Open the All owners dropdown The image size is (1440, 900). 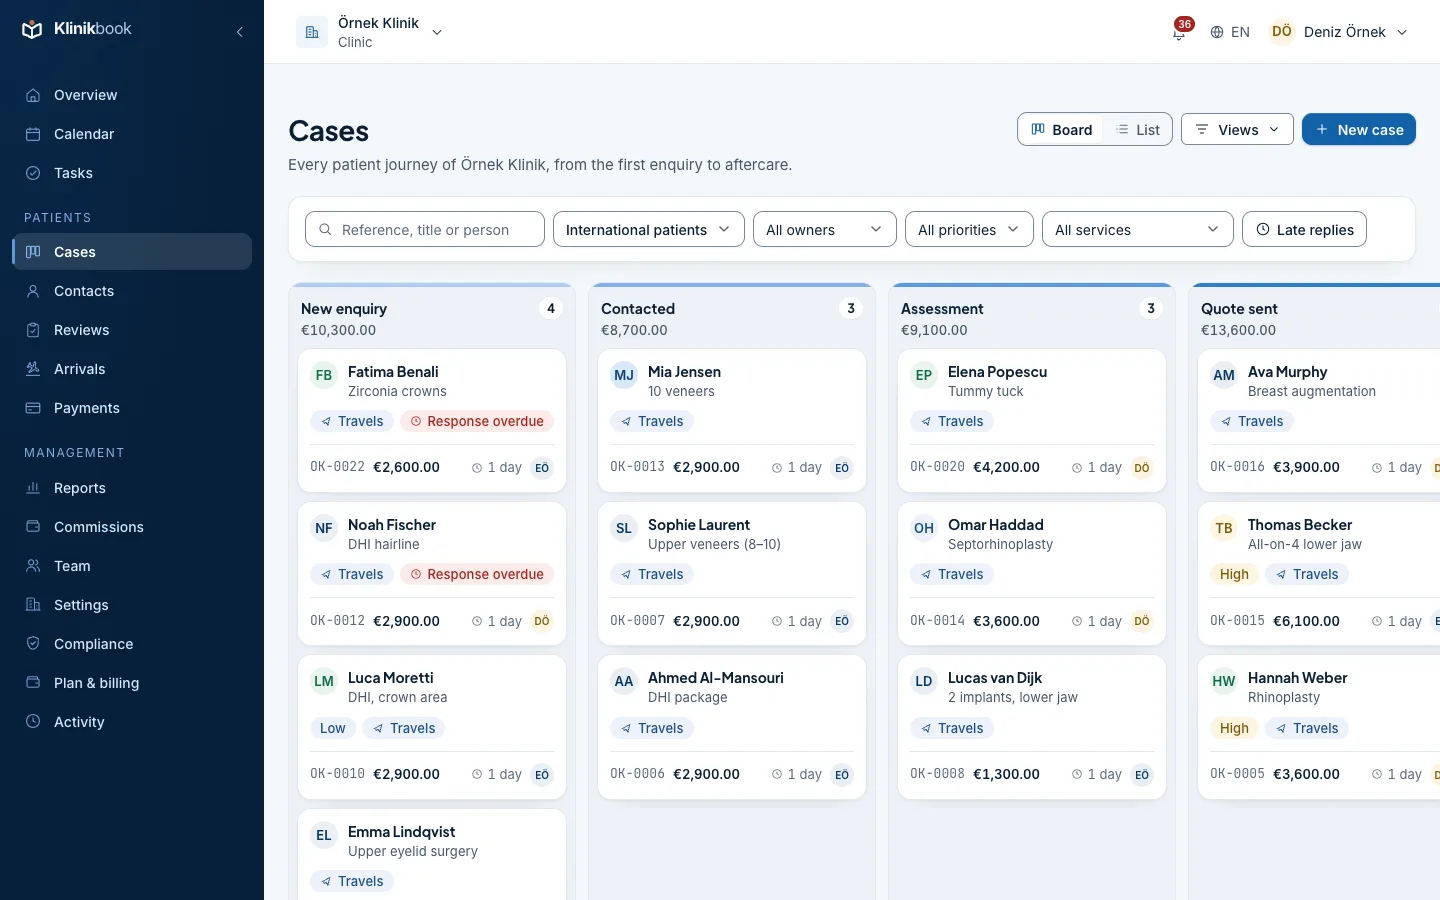point(824,230)
